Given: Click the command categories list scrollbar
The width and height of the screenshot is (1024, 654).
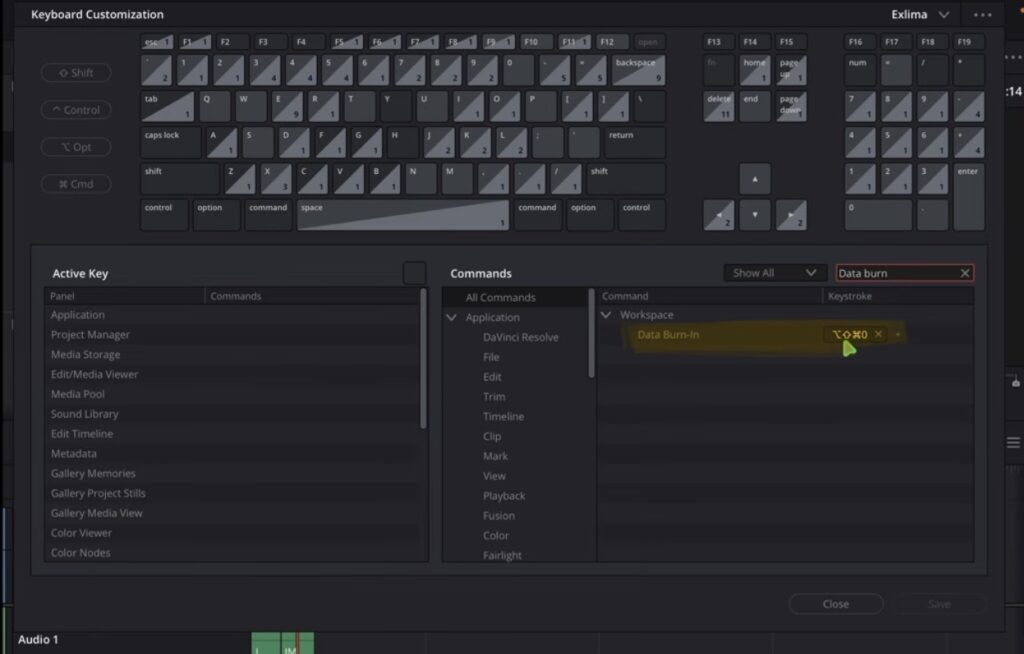Looking at the screenshot, I should [592, 333].
